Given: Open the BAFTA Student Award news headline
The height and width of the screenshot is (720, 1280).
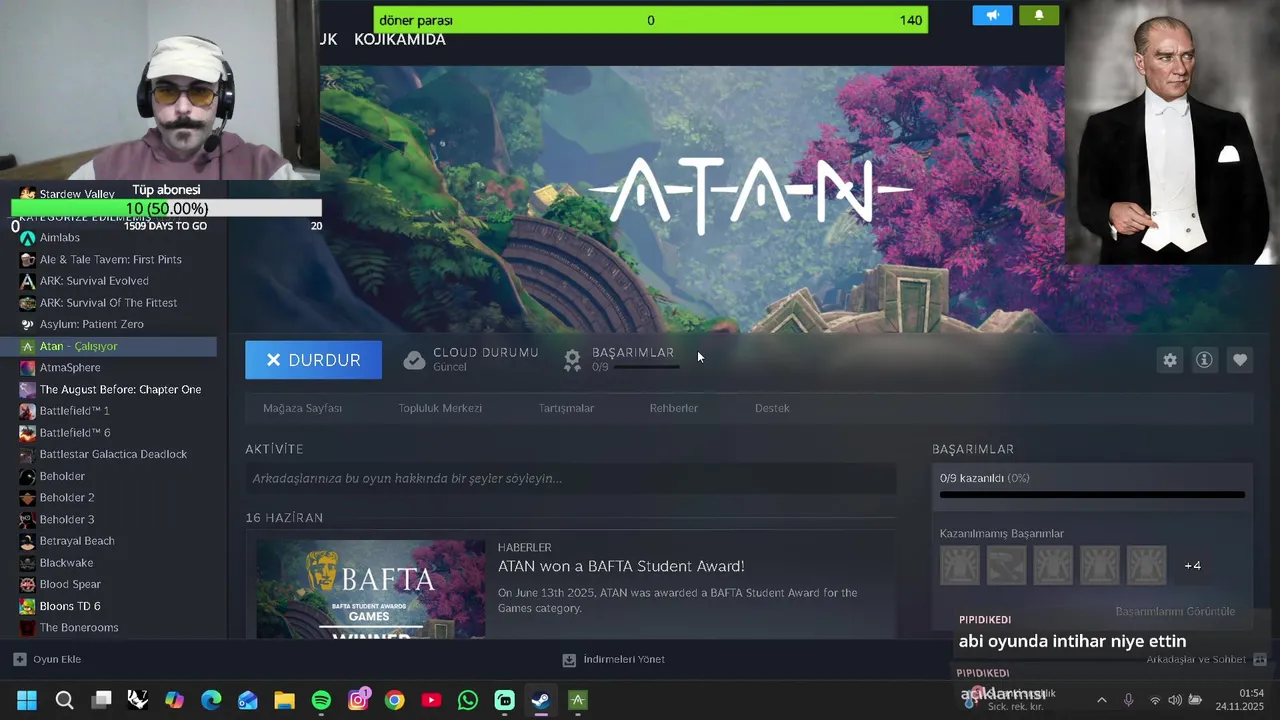Looking at the screenshot, I should [621, 566].
